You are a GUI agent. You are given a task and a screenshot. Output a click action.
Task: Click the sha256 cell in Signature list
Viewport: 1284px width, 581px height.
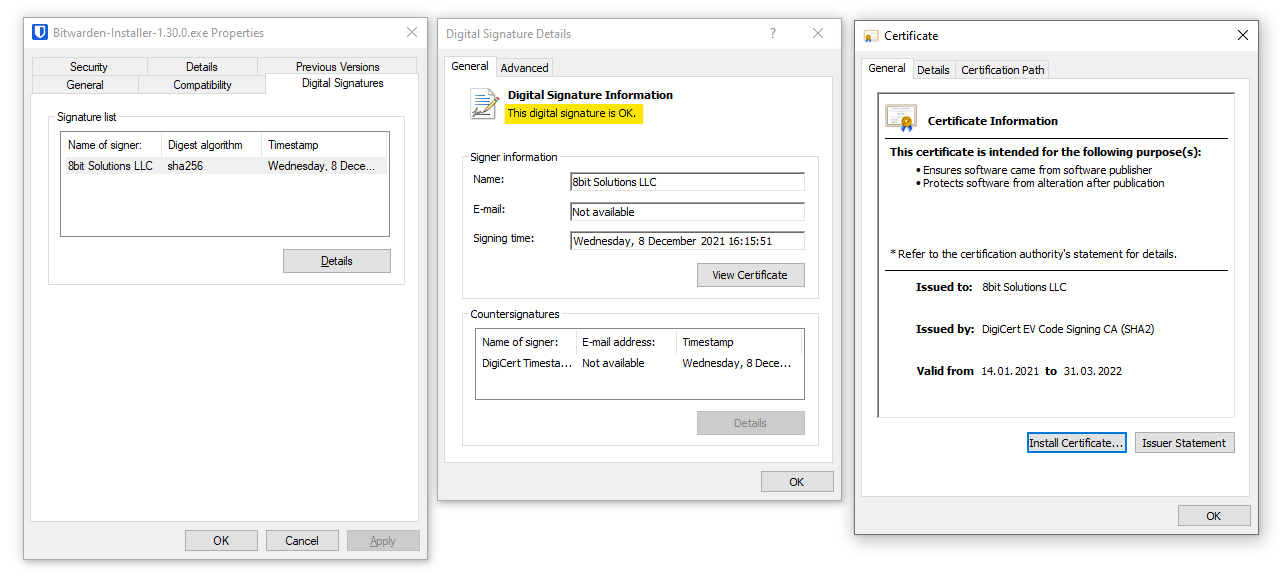[x=186, y=166]
